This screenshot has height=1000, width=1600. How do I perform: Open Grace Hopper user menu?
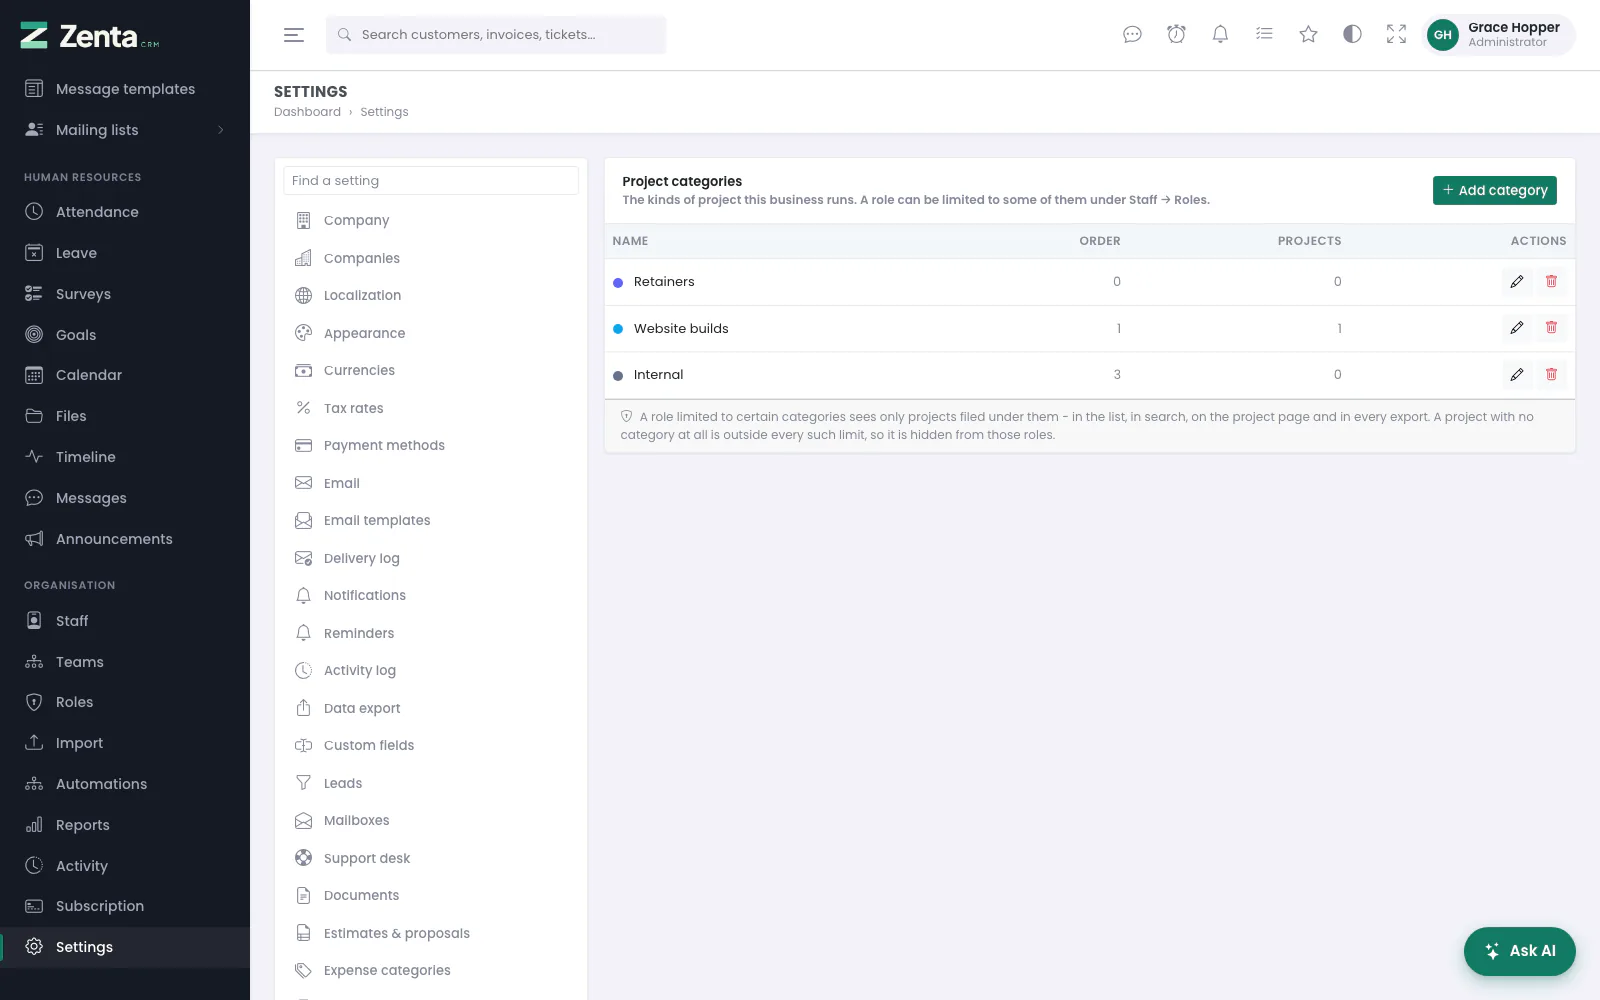click(1499, 35)
